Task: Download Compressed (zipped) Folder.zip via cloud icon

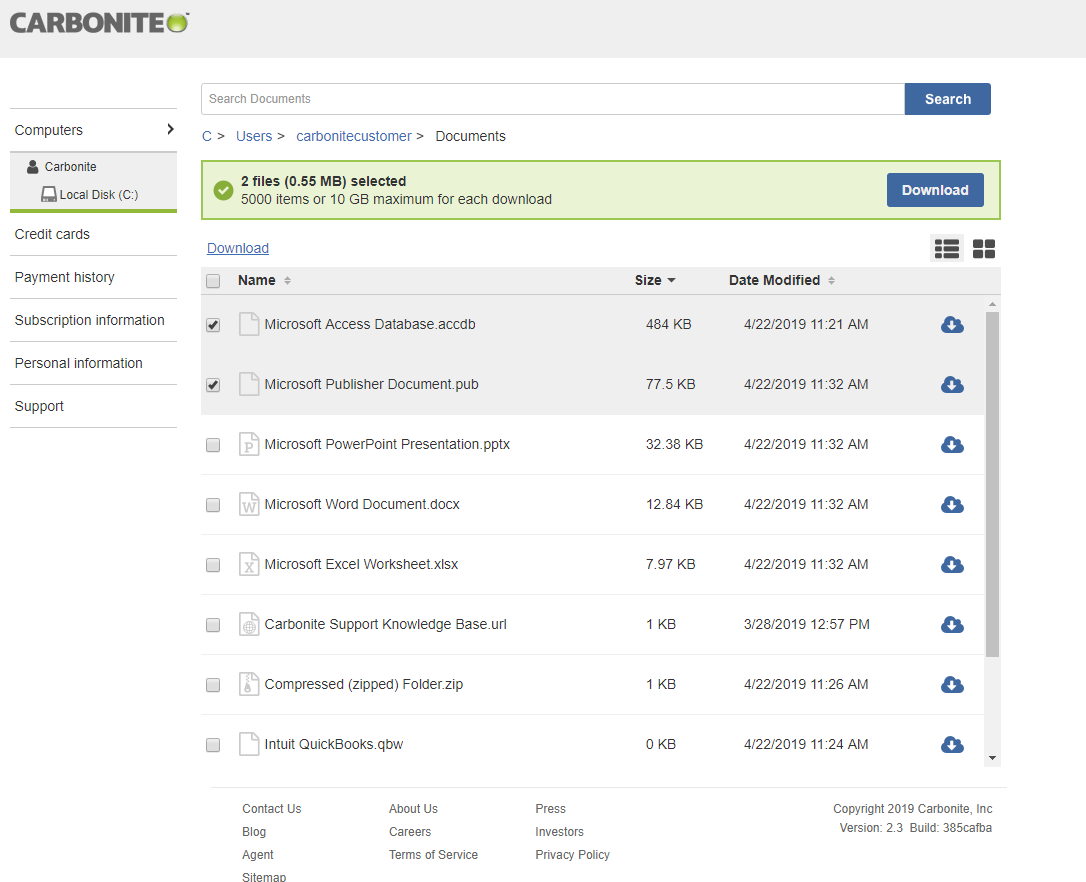Action: point(952,685)
